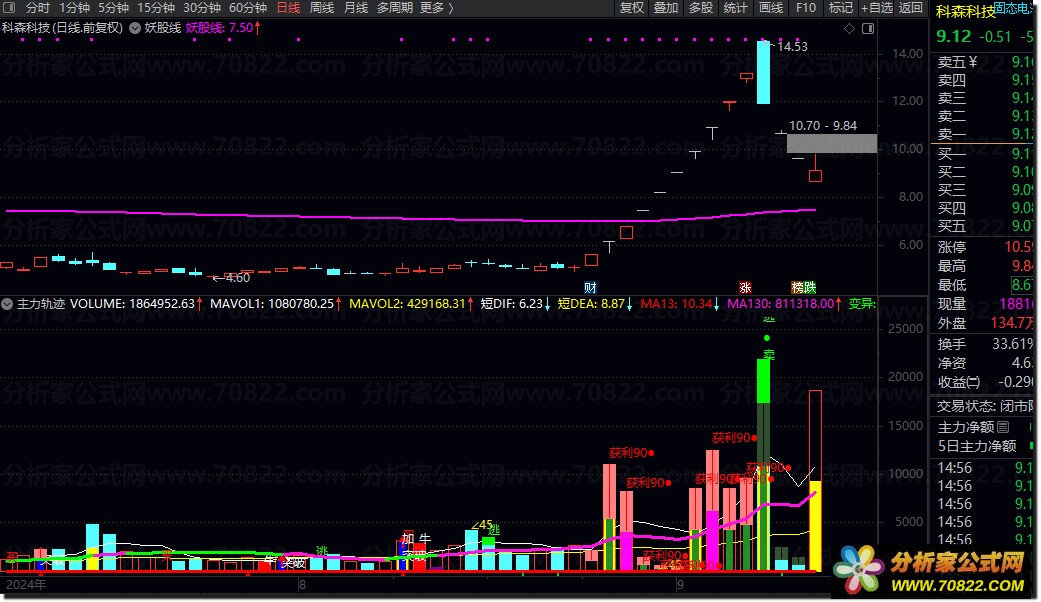
Task: Click the gray gap rectangle on chart
Action: point(832,143)
